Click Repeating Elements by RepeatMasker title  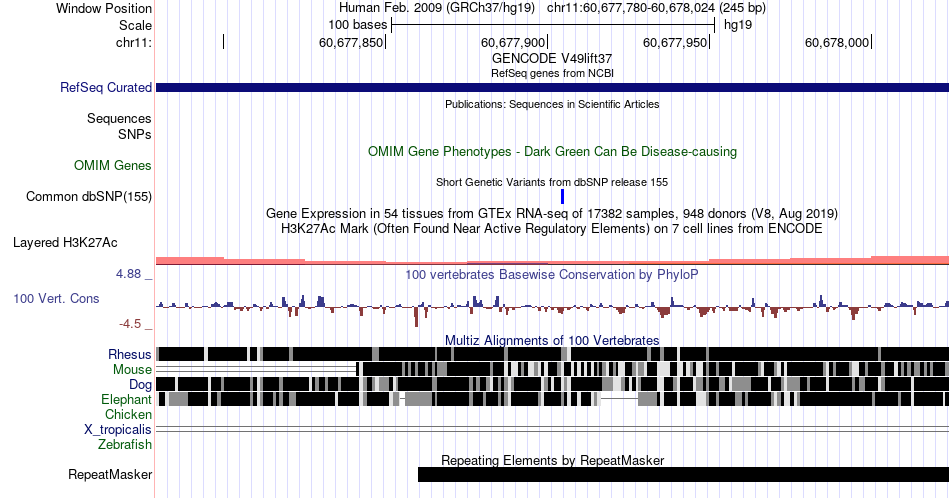pos(553,460)
